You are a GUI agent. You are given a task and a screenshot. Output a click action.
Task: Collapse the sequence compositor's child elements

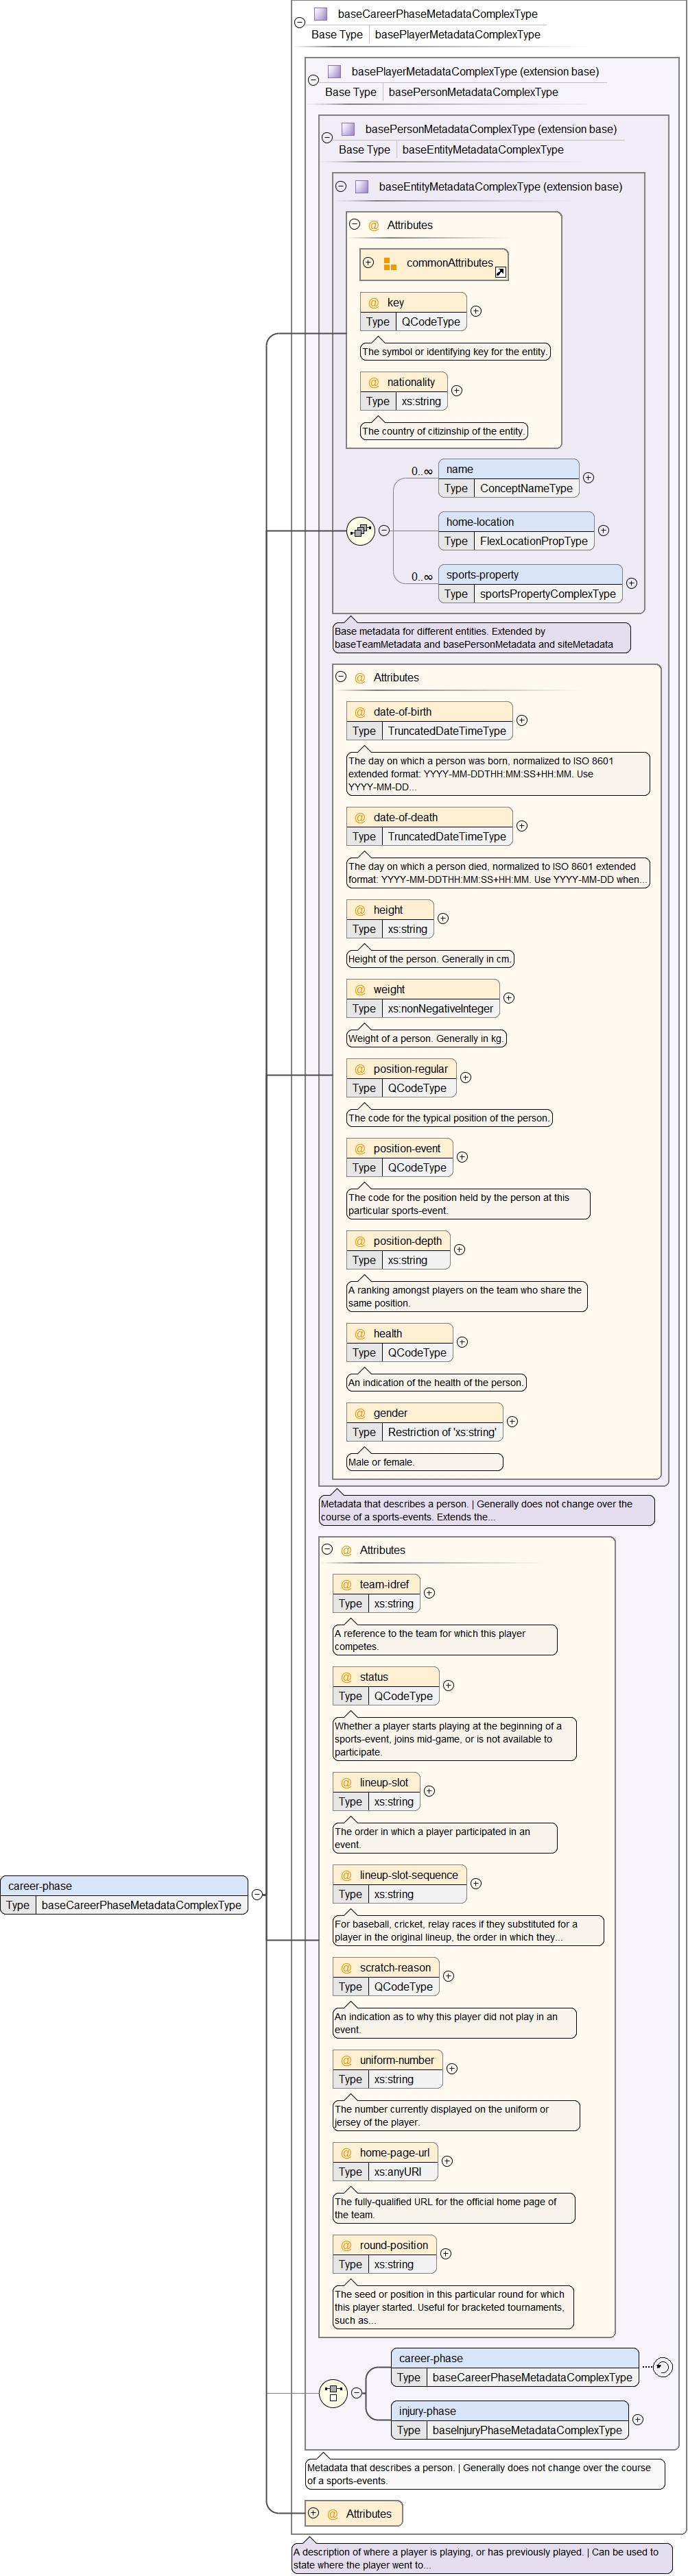click(x=384, y=531)
